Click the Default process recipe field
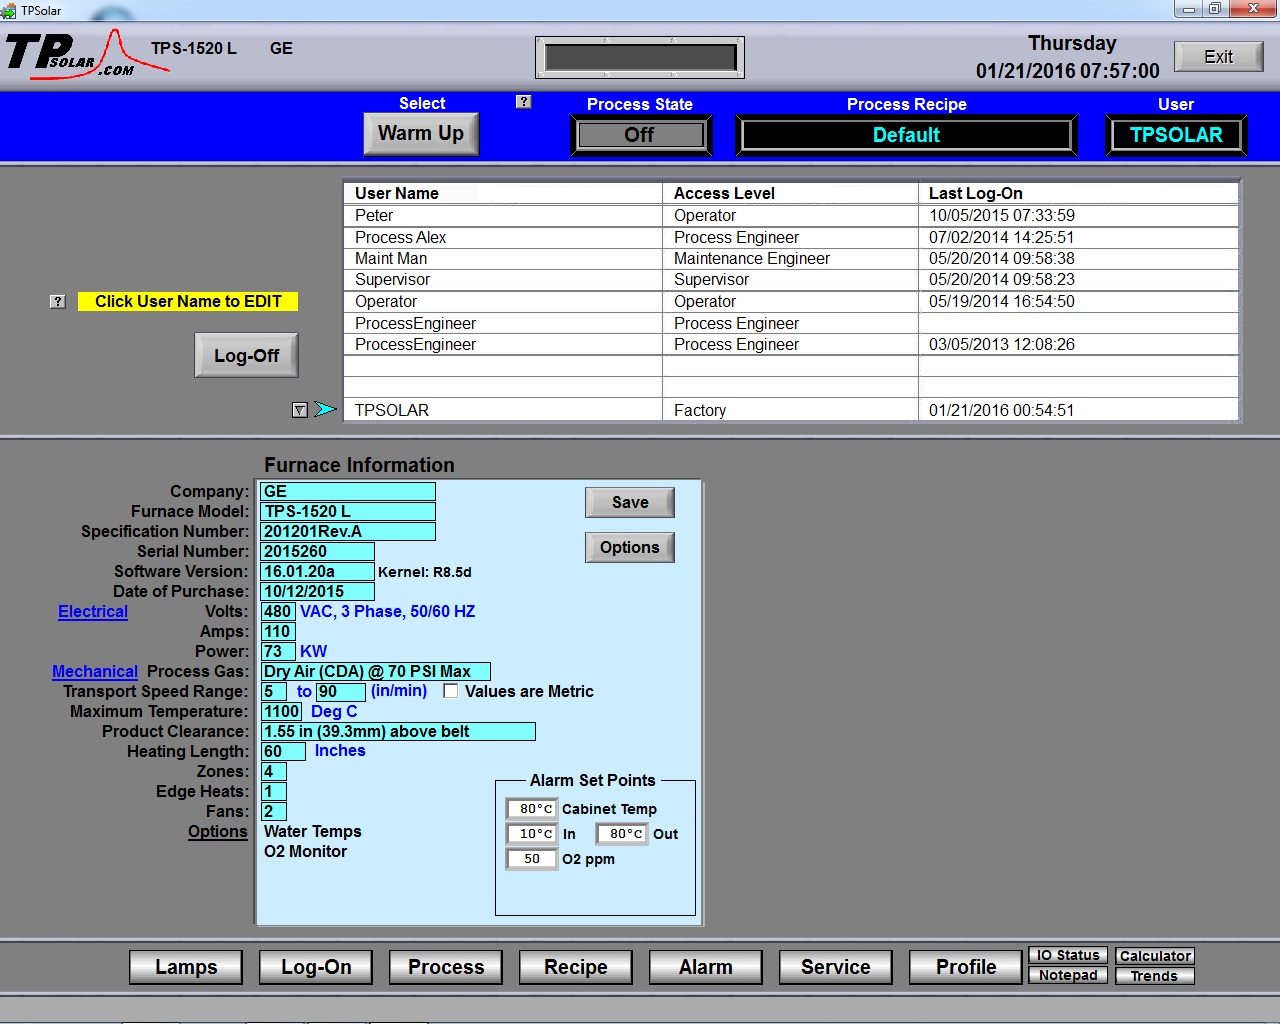The width and height of the screenshot is (1280, 1024). [x=906, y=135]
